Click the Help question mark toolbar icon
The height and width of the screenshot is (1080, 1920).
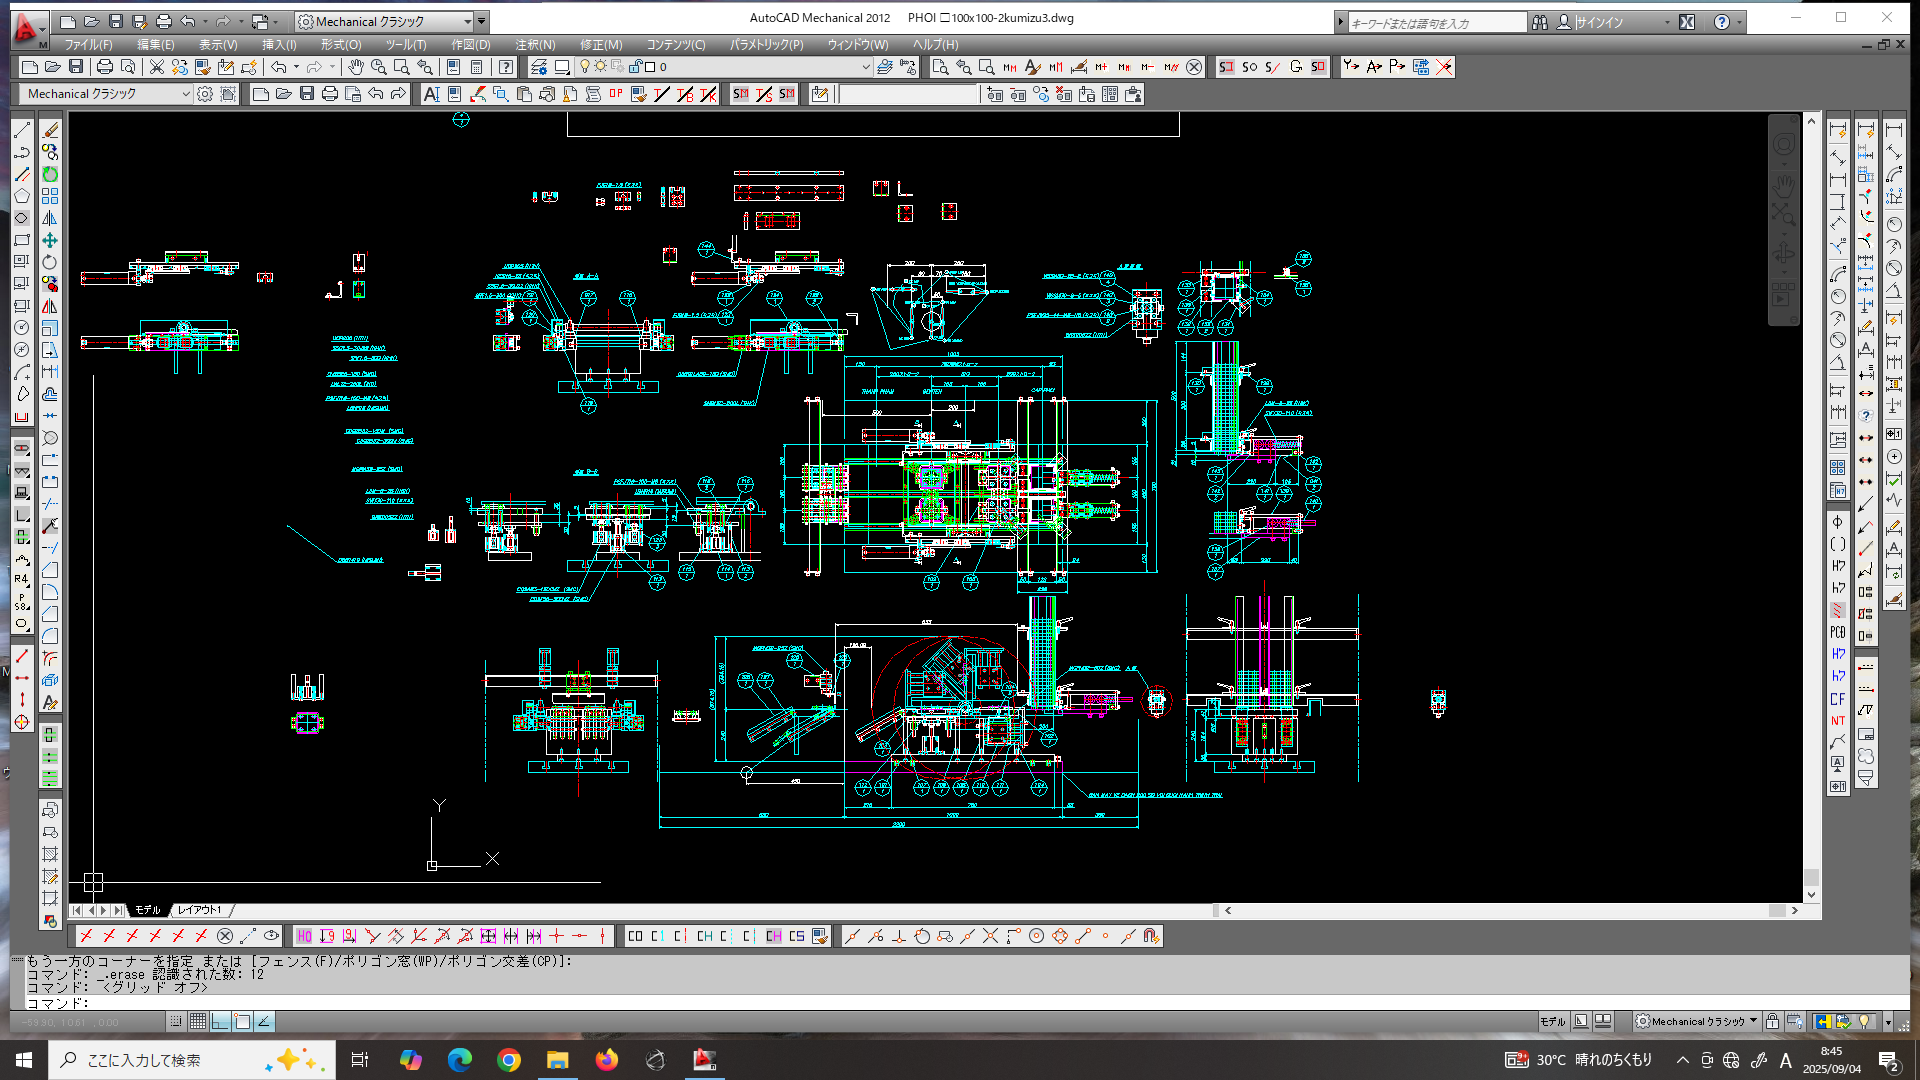pyautogui.click(x=506, y=67)
